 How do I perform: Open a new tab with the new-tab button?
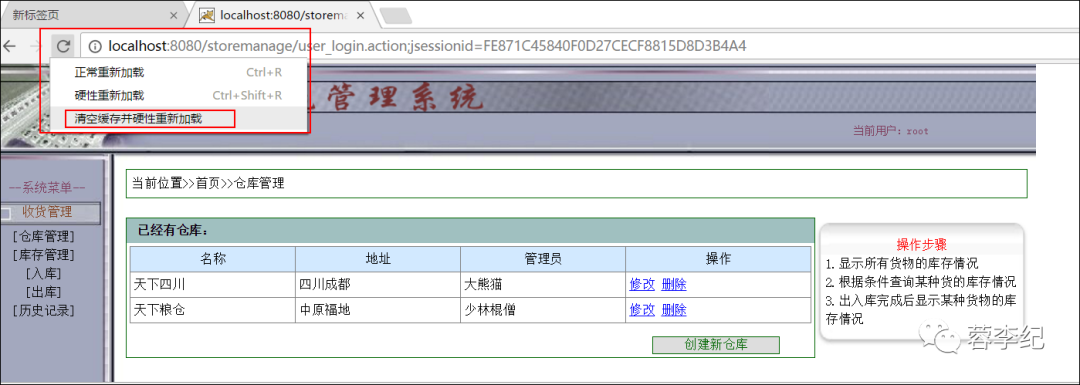395,15
